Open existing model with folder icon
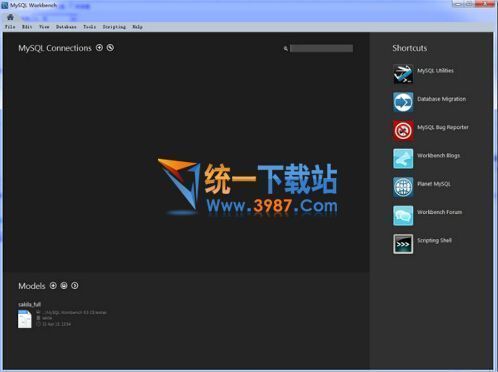This screenshot has height=372, width=498. pos(64,286)
